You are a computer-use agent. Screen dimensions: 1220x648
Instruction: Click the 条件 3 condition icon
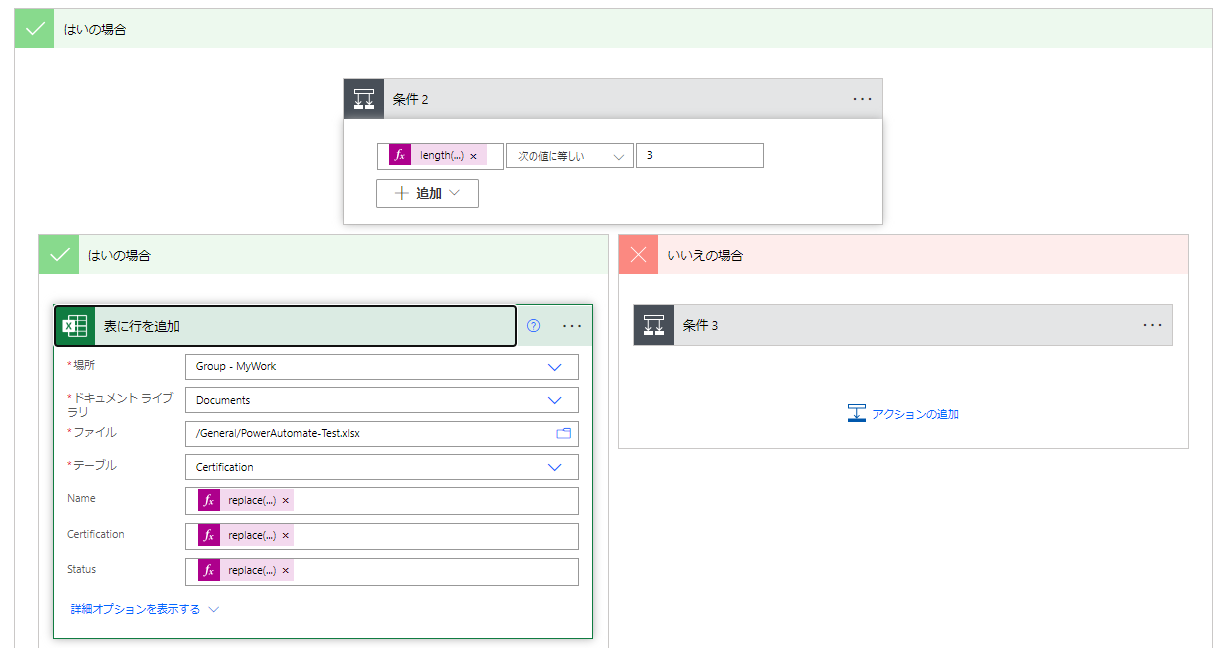pos(654,325)
